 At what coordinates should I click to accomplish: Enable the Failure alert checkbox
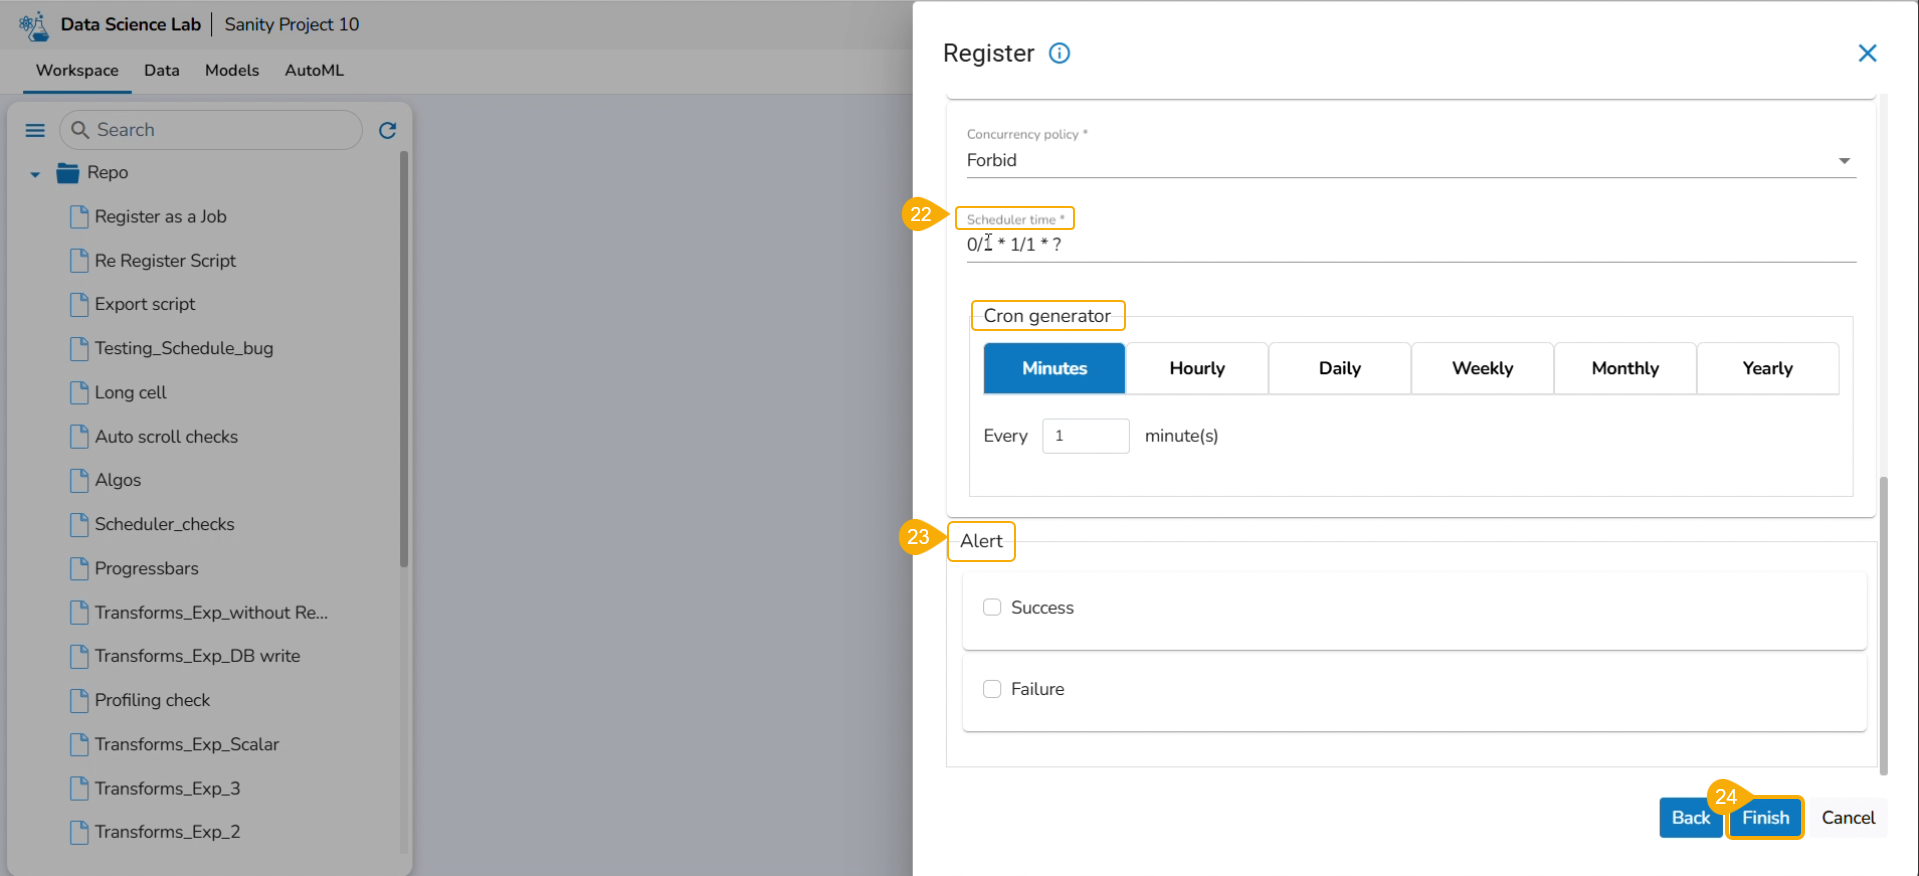pyautogui.click(x=992, y=689)
